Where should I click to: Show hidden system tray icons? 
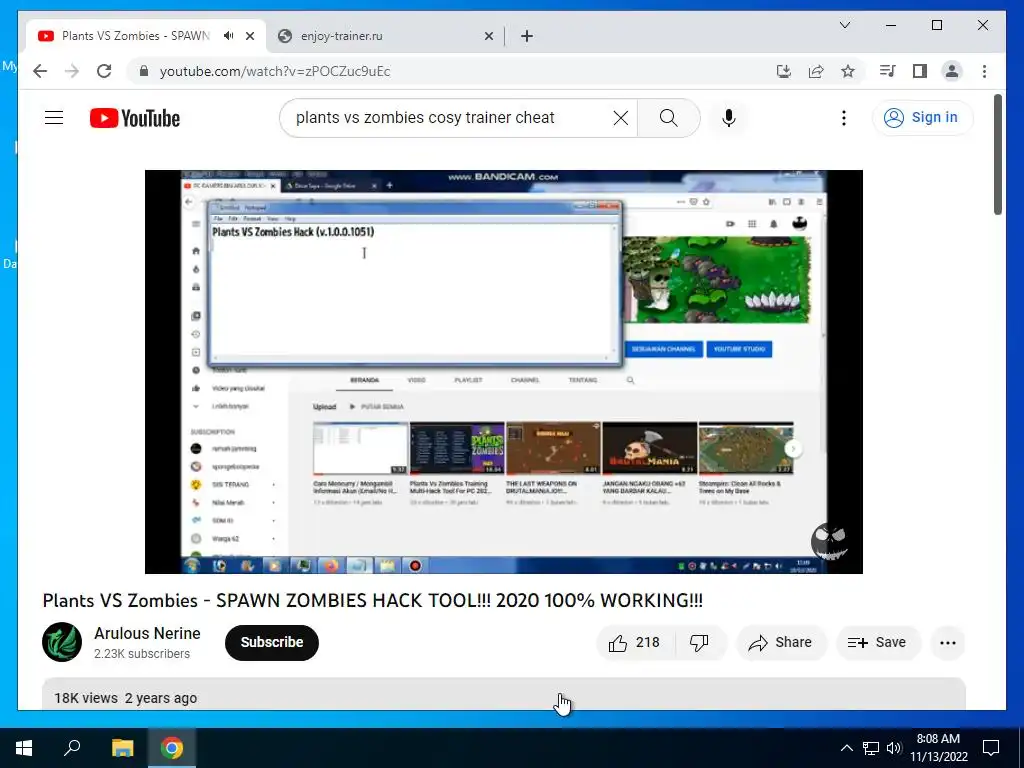(x=846, y=748)
